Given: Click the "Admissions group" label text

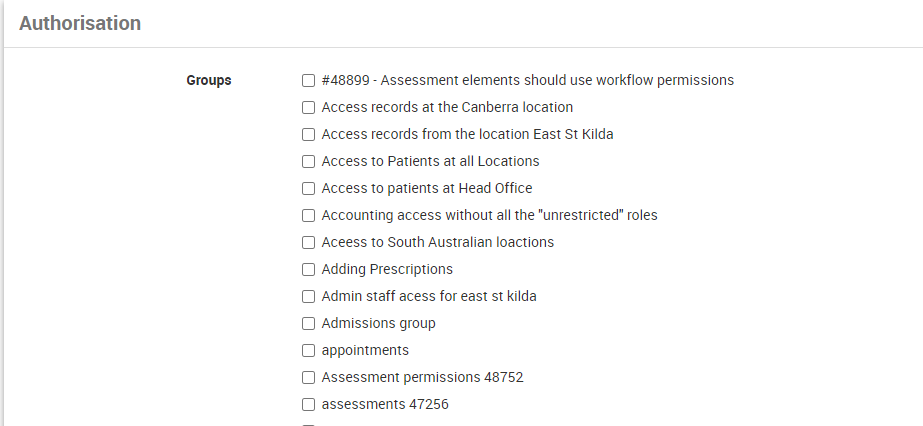Looking at the screenshot, I should point(378,323).
